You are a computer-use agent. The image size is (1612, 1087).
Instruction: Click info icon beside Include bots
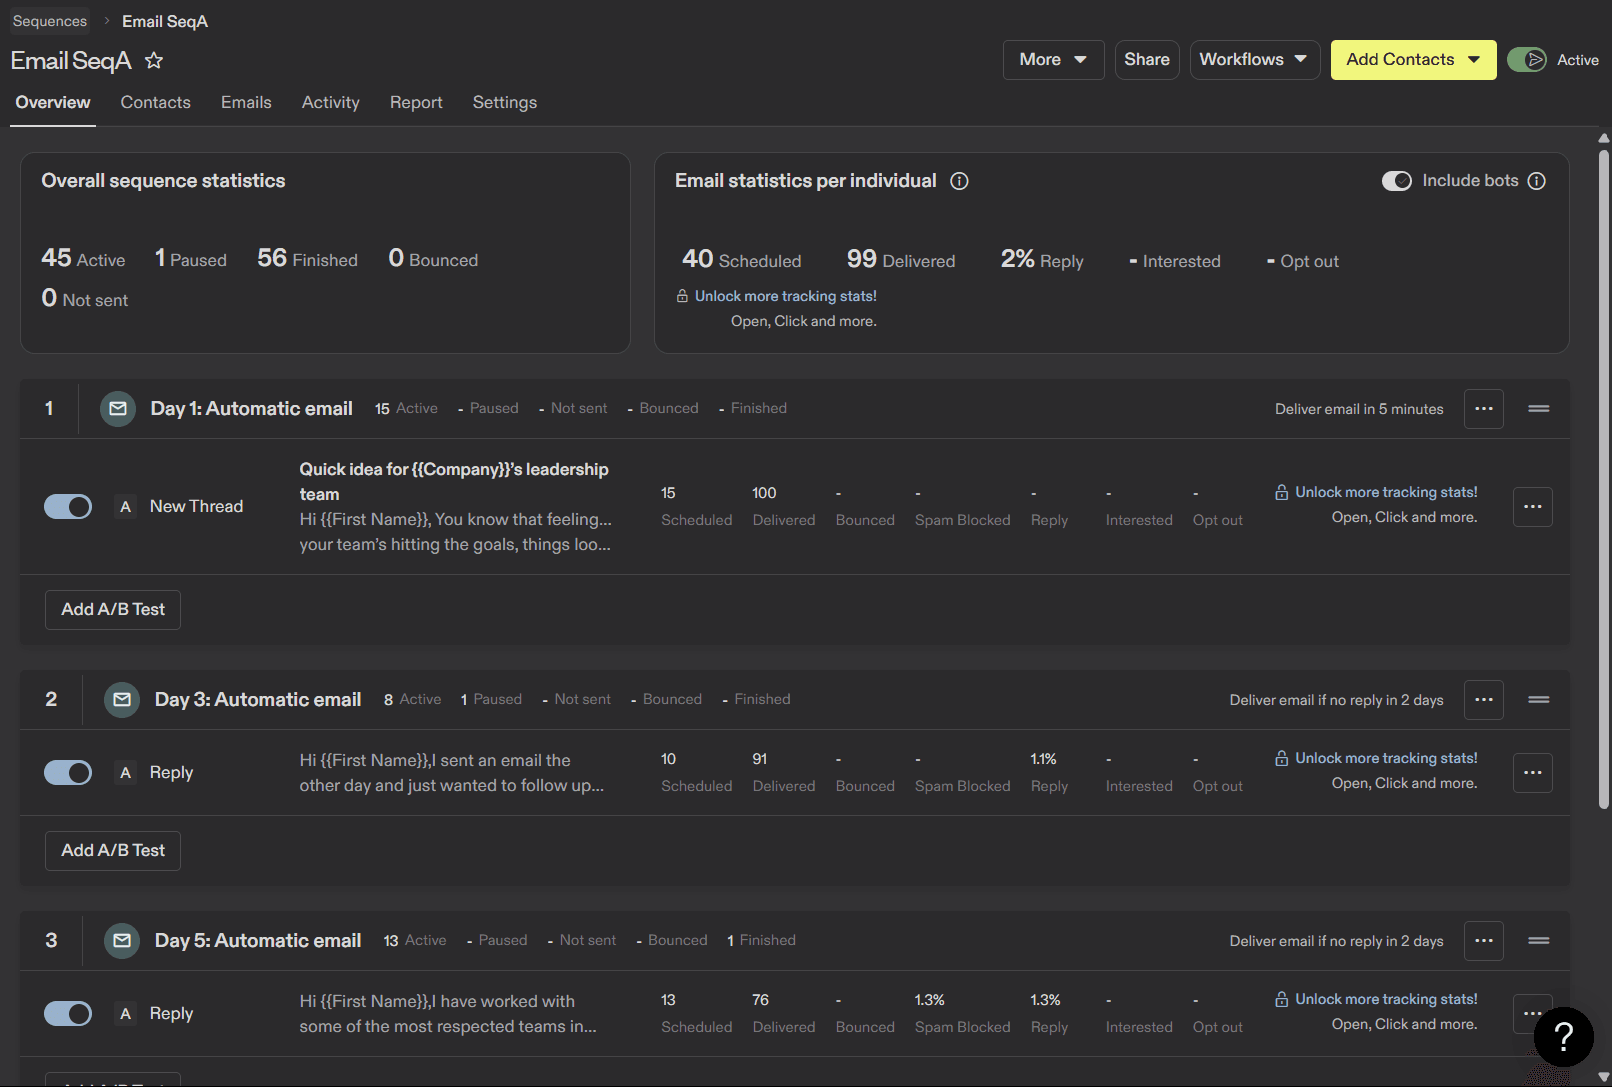(x=1537, y=181)
